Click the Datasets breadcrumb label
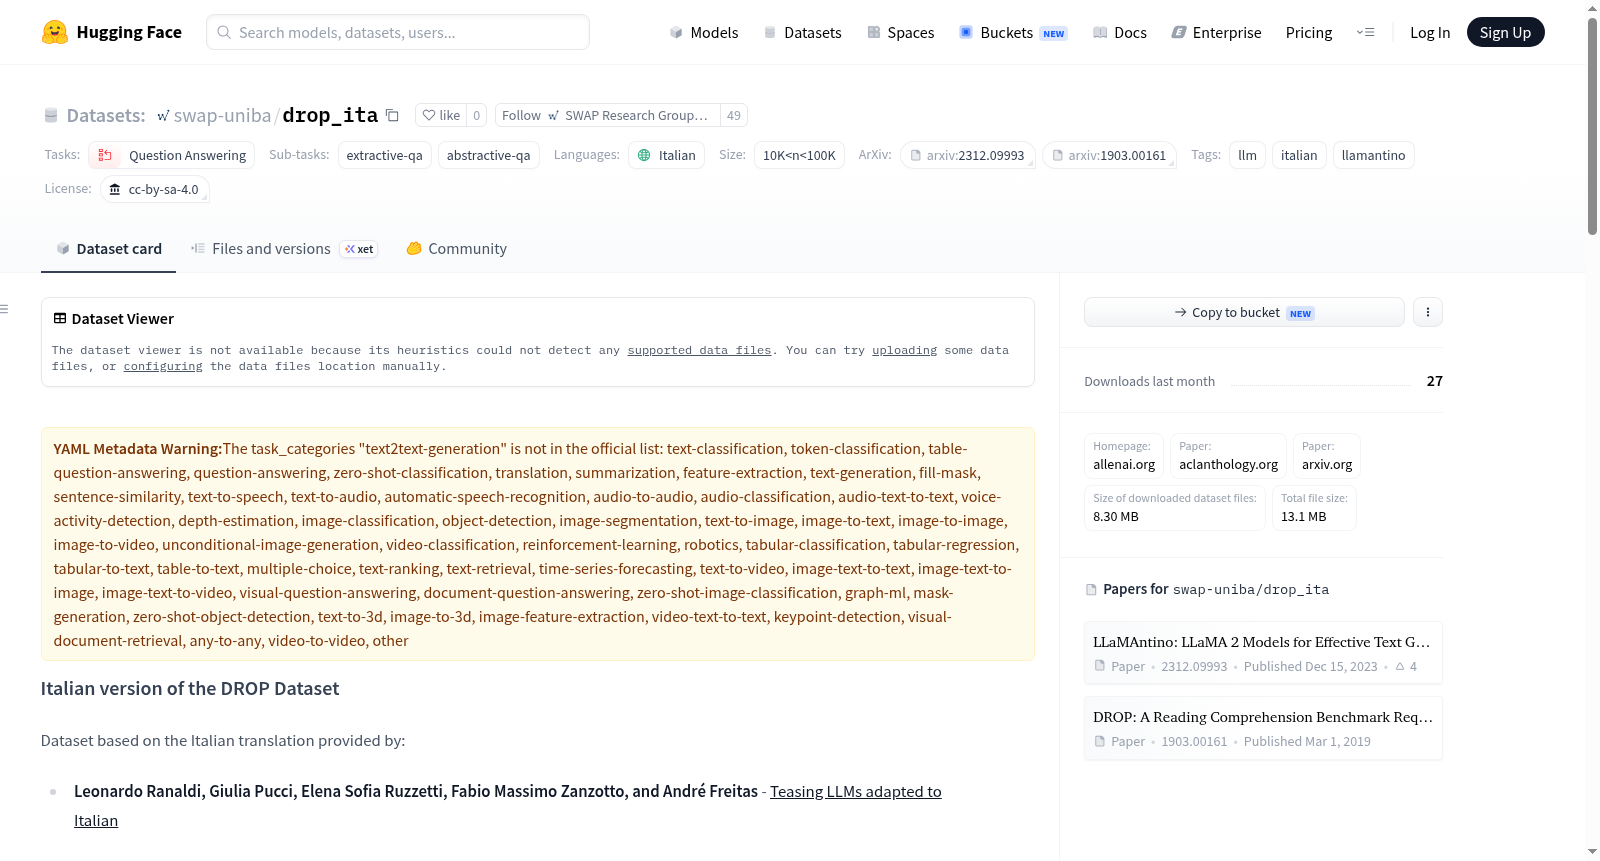This screenshot has width=1600, height=861. click(x=106, y=115)
